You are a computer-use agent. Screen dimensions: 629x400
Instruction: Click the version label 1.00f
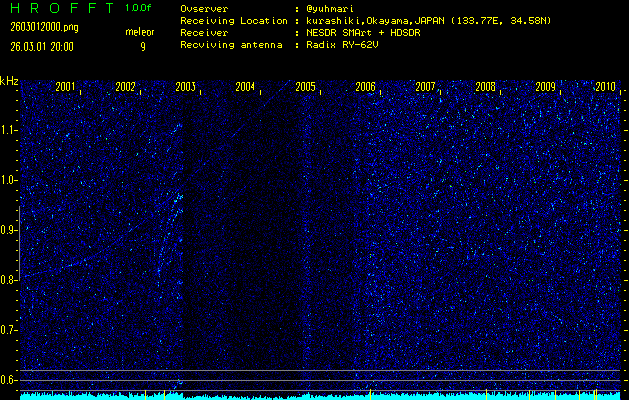pyautogui.click(x=138, y=8)
